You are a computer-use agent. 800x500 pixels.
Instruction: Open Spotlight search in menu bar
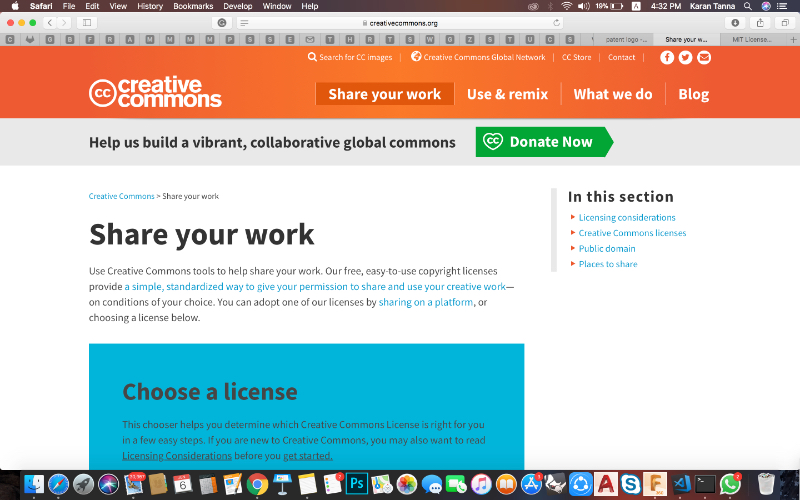(x=747, y=6)
